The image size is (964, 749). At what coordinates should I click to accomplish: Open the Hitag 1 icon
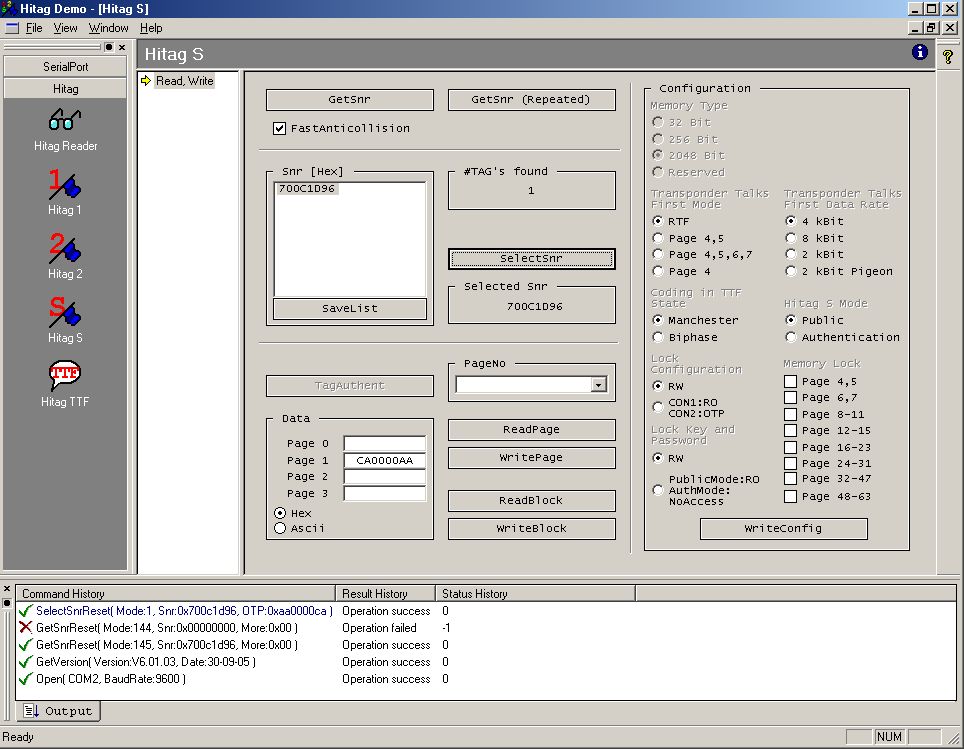[65, 184]
